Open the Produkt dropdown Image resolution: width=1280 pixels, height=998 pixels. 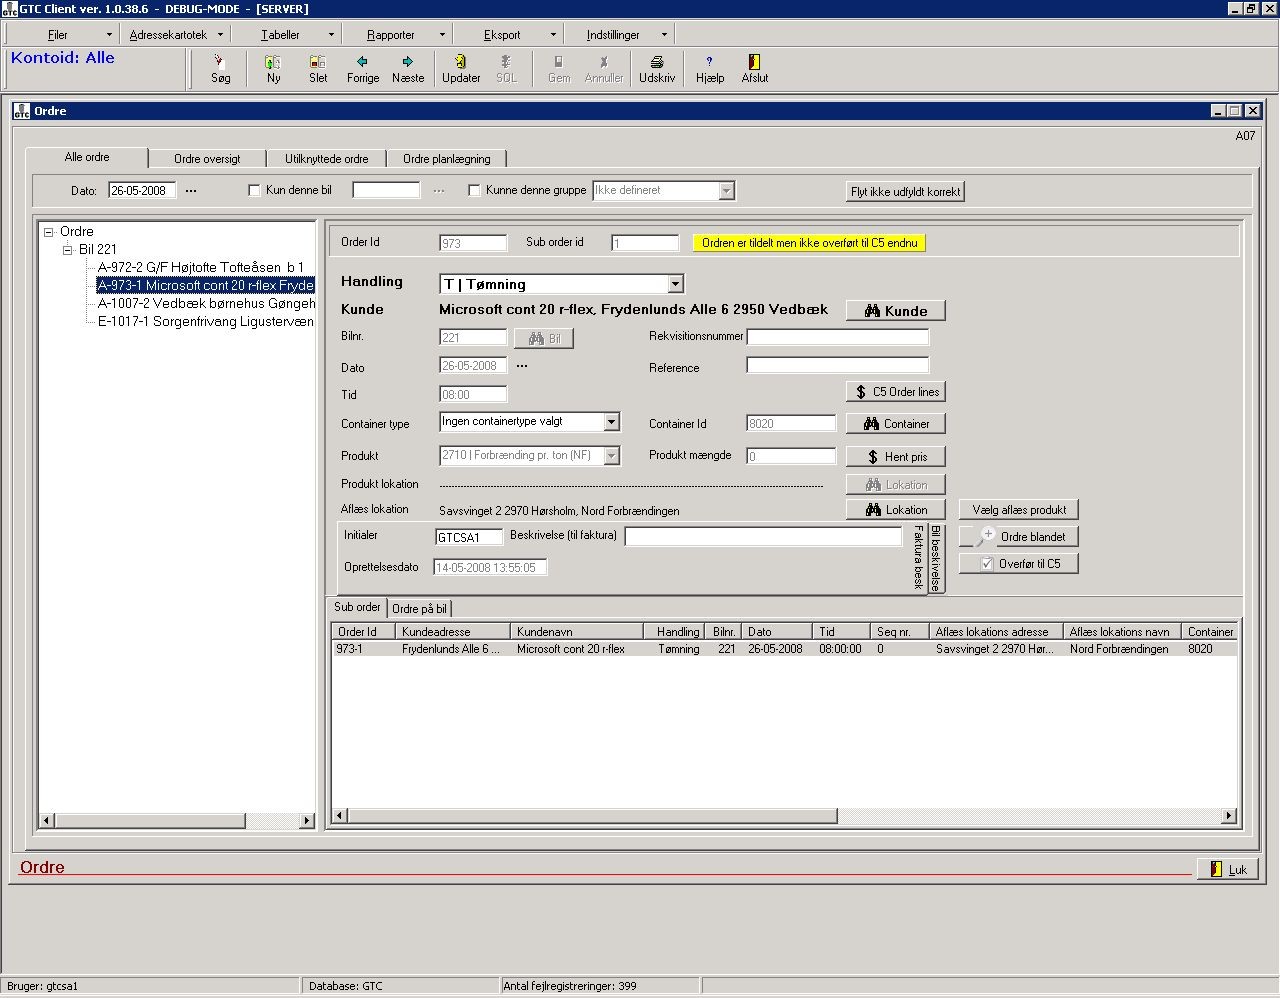click(611, 456)
